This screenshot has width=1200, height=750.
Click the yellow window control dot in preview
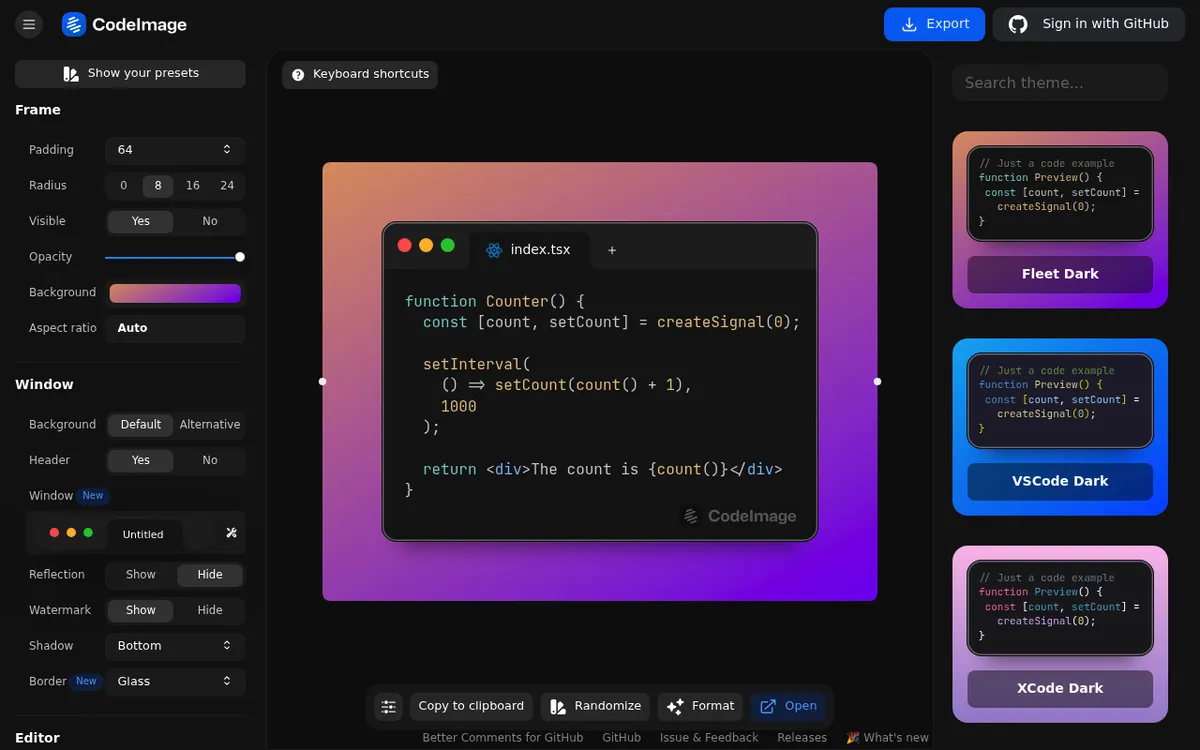point(426,245)
